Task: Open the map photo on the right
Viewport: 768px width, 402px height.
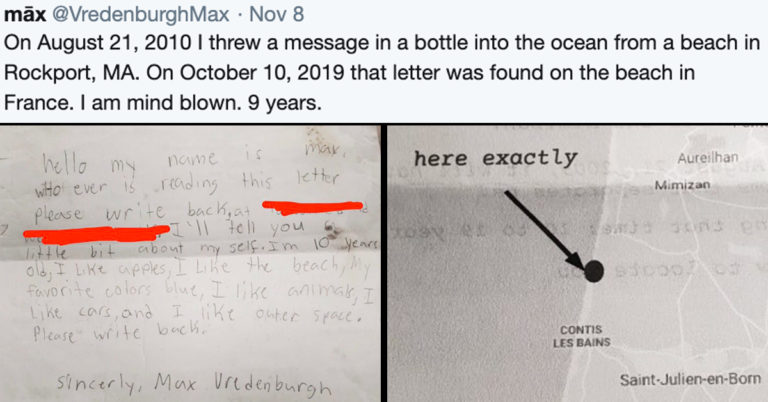Action: [x=577, y=263]
